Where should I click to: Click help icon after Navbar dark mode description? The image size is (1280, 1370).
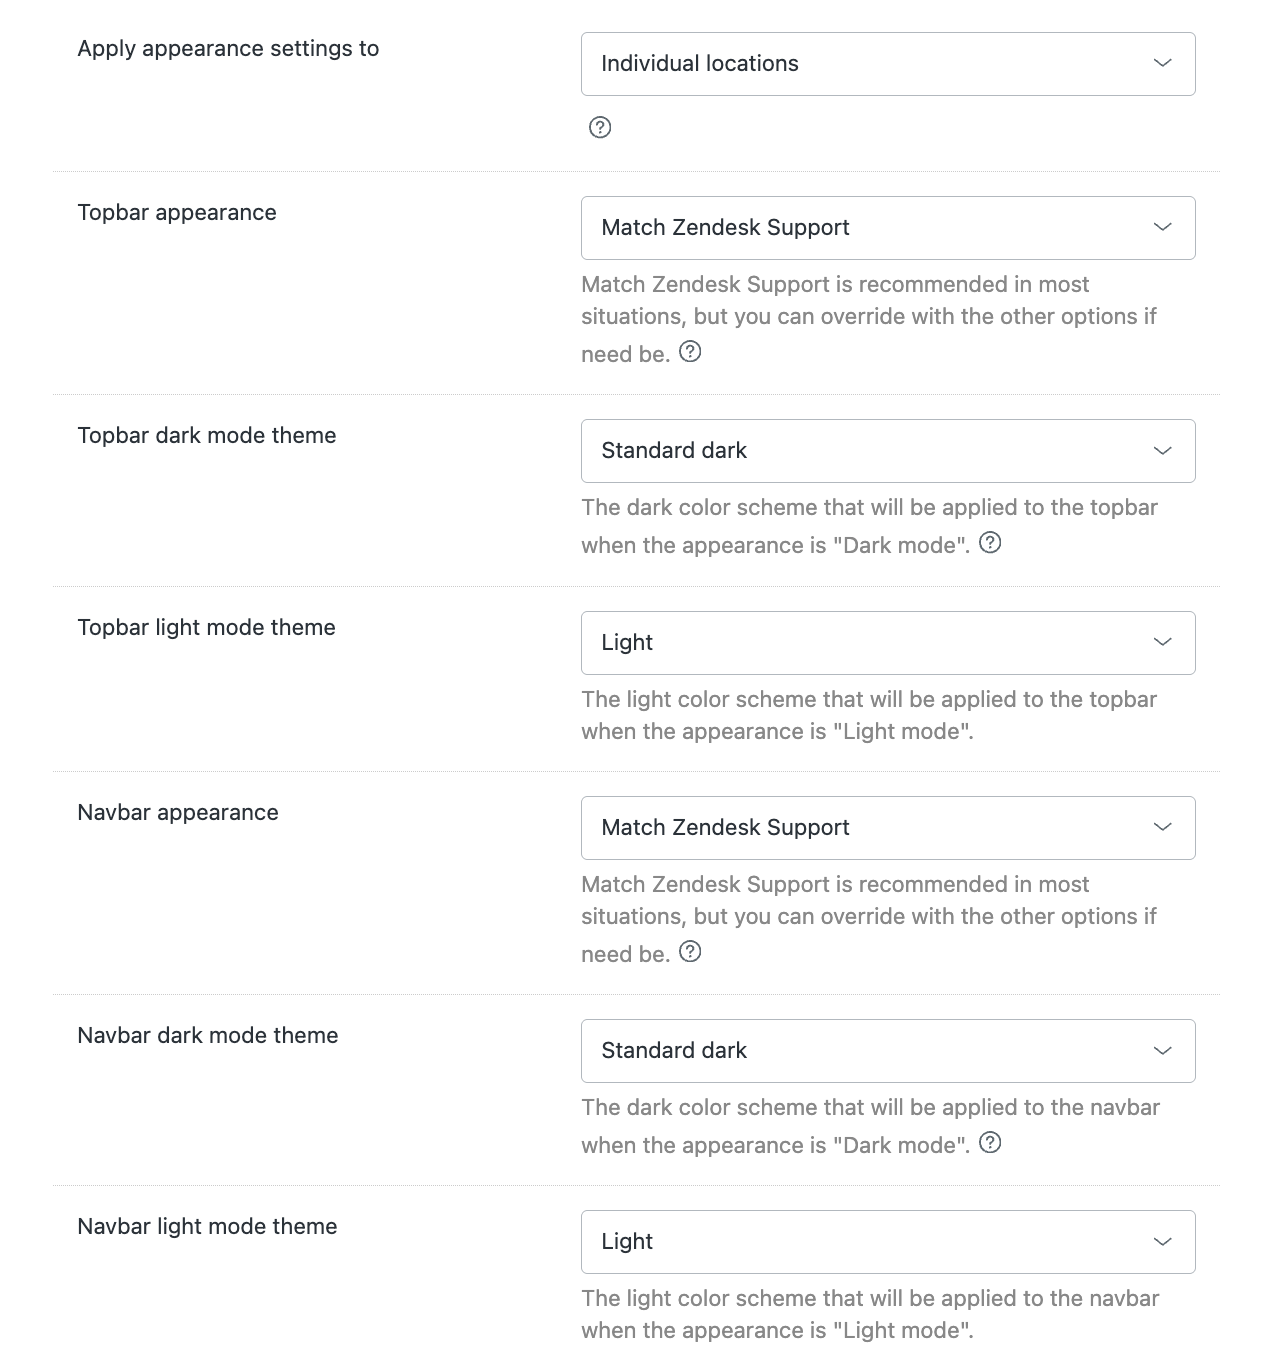point(990,1143)
